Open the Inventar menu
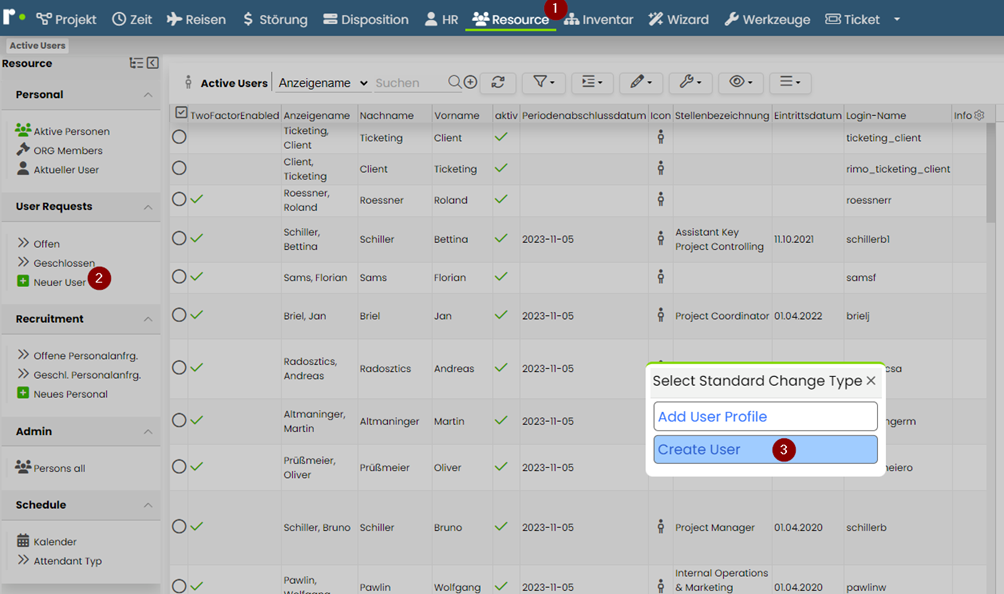Viewport: 1004px width, 594px height. (x=599, y=19)
